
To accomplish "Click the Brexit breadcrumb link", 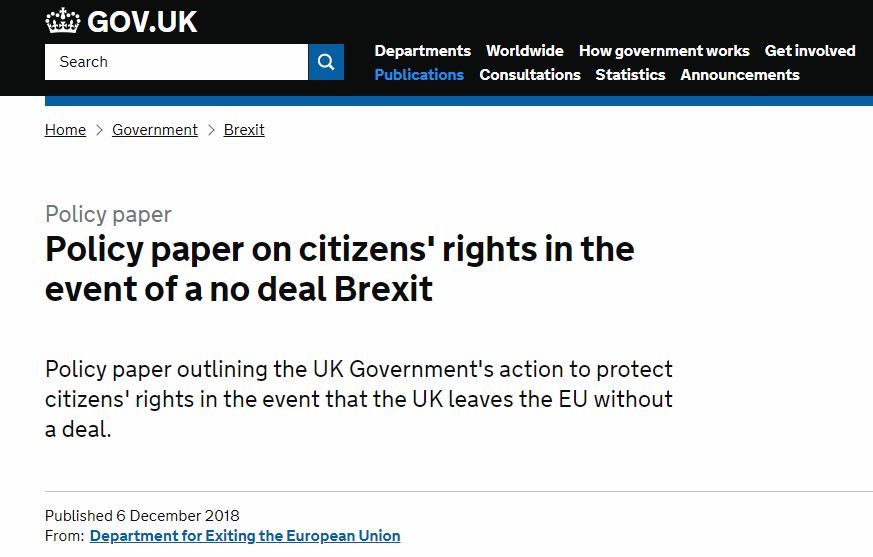I will pos(244,130).
